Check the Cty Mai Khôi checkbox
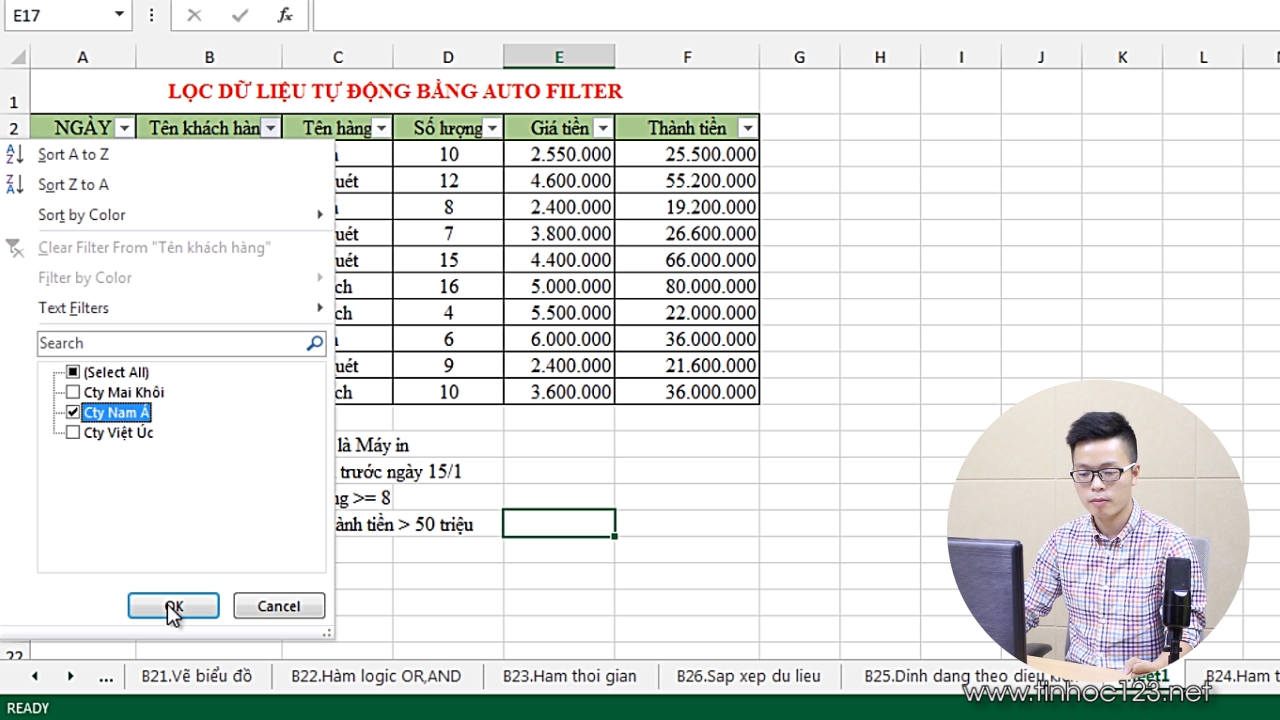The image size is (1280, 720). click(x=73, y=392)
